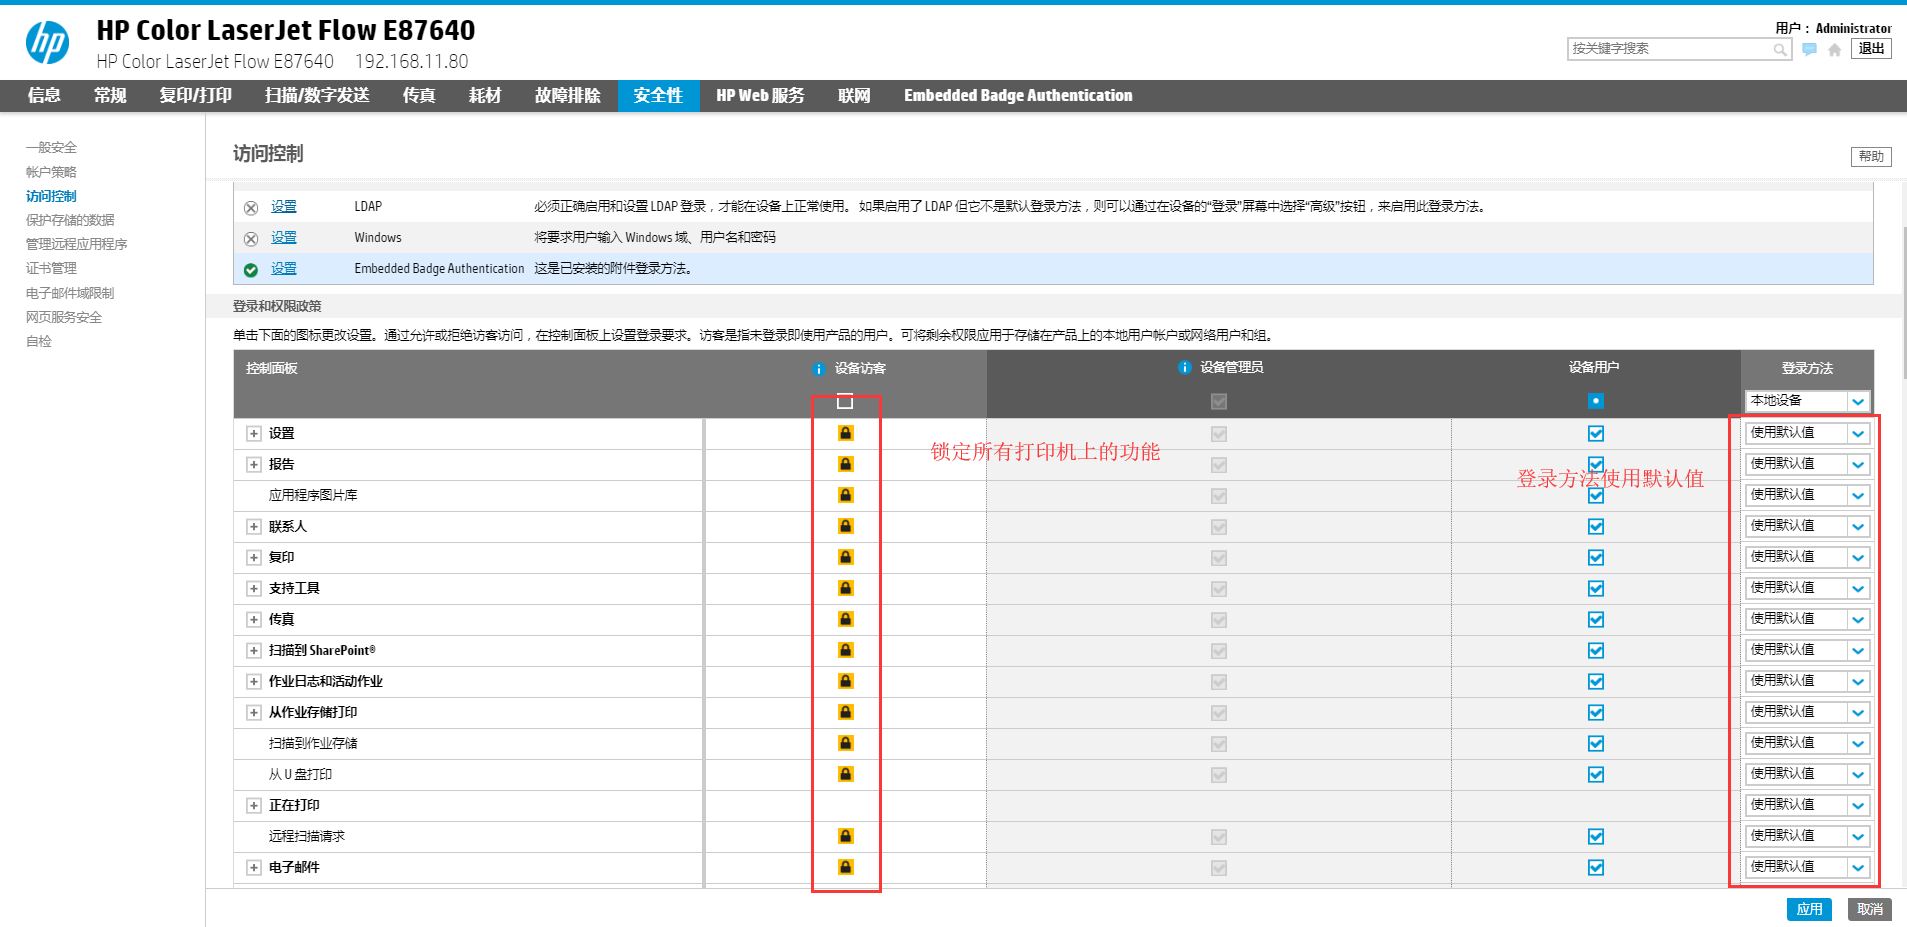Switch to the 扫描/数字发送 tab
1907x927 pixels.
pos(317,96)
